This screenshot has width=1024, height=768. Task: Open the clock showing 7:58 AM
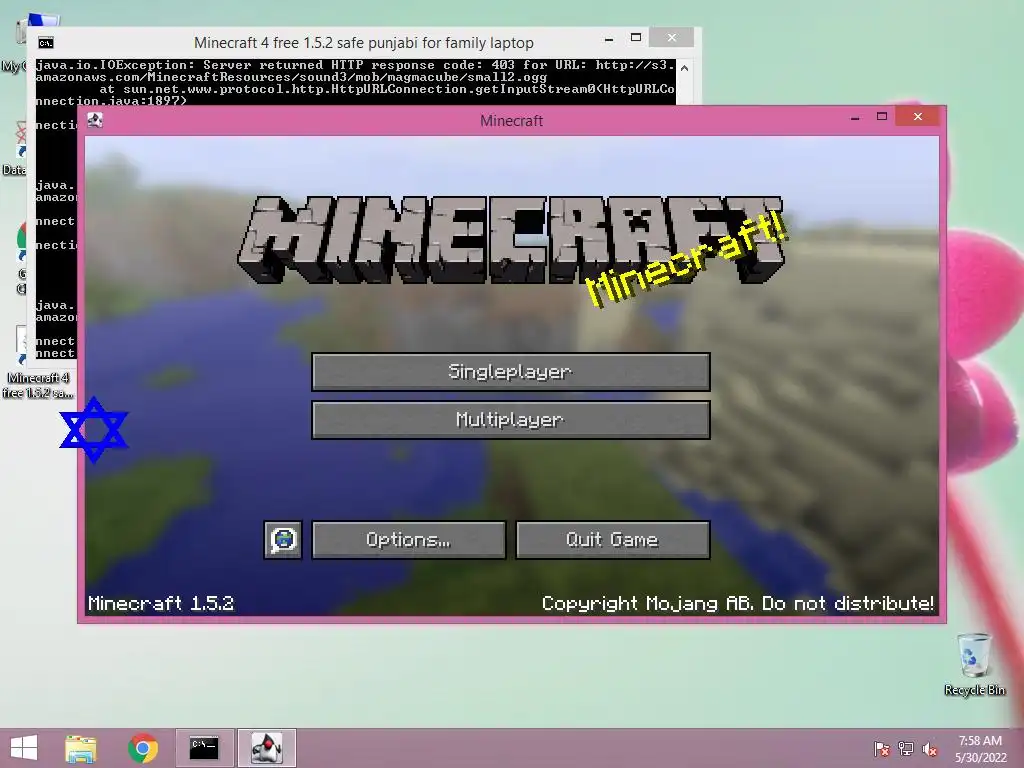[980, 749]
